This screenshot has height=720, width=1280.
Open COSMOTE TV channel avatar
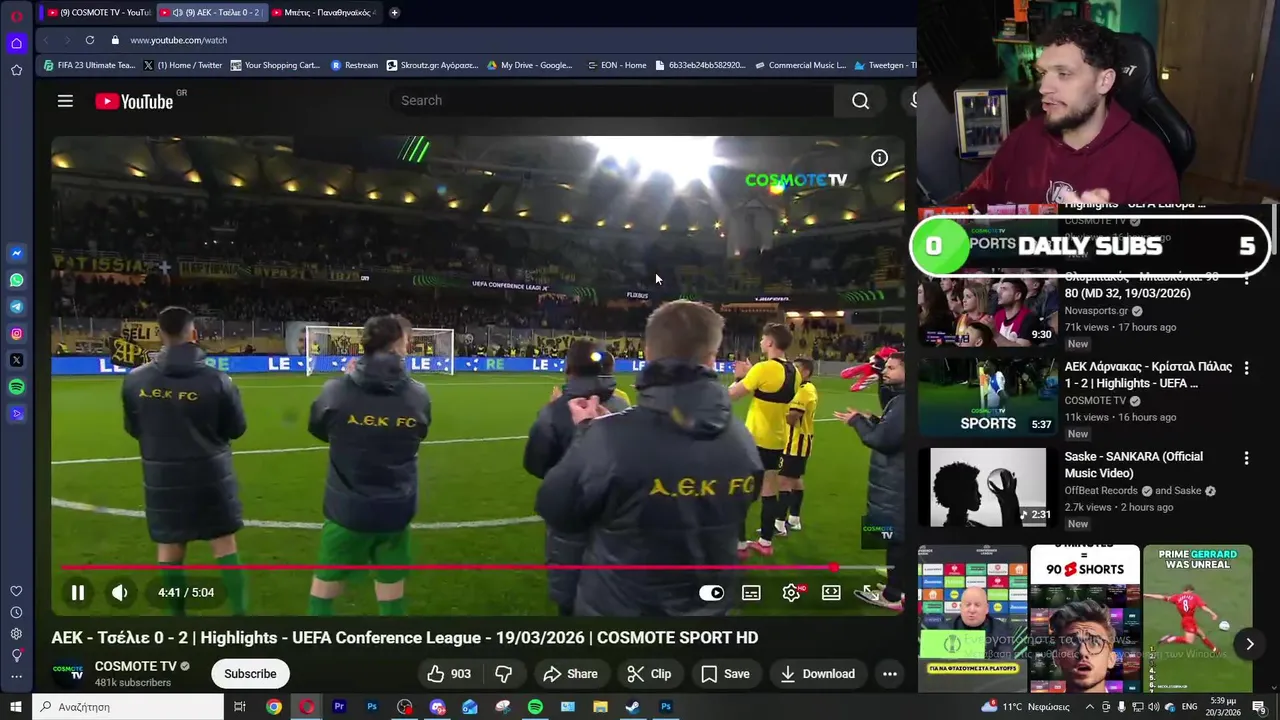point(68,673)
